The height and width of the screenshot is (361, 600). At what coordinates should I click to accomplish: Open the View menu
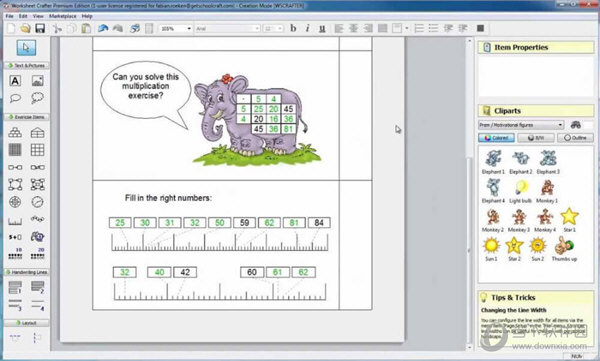38,16
